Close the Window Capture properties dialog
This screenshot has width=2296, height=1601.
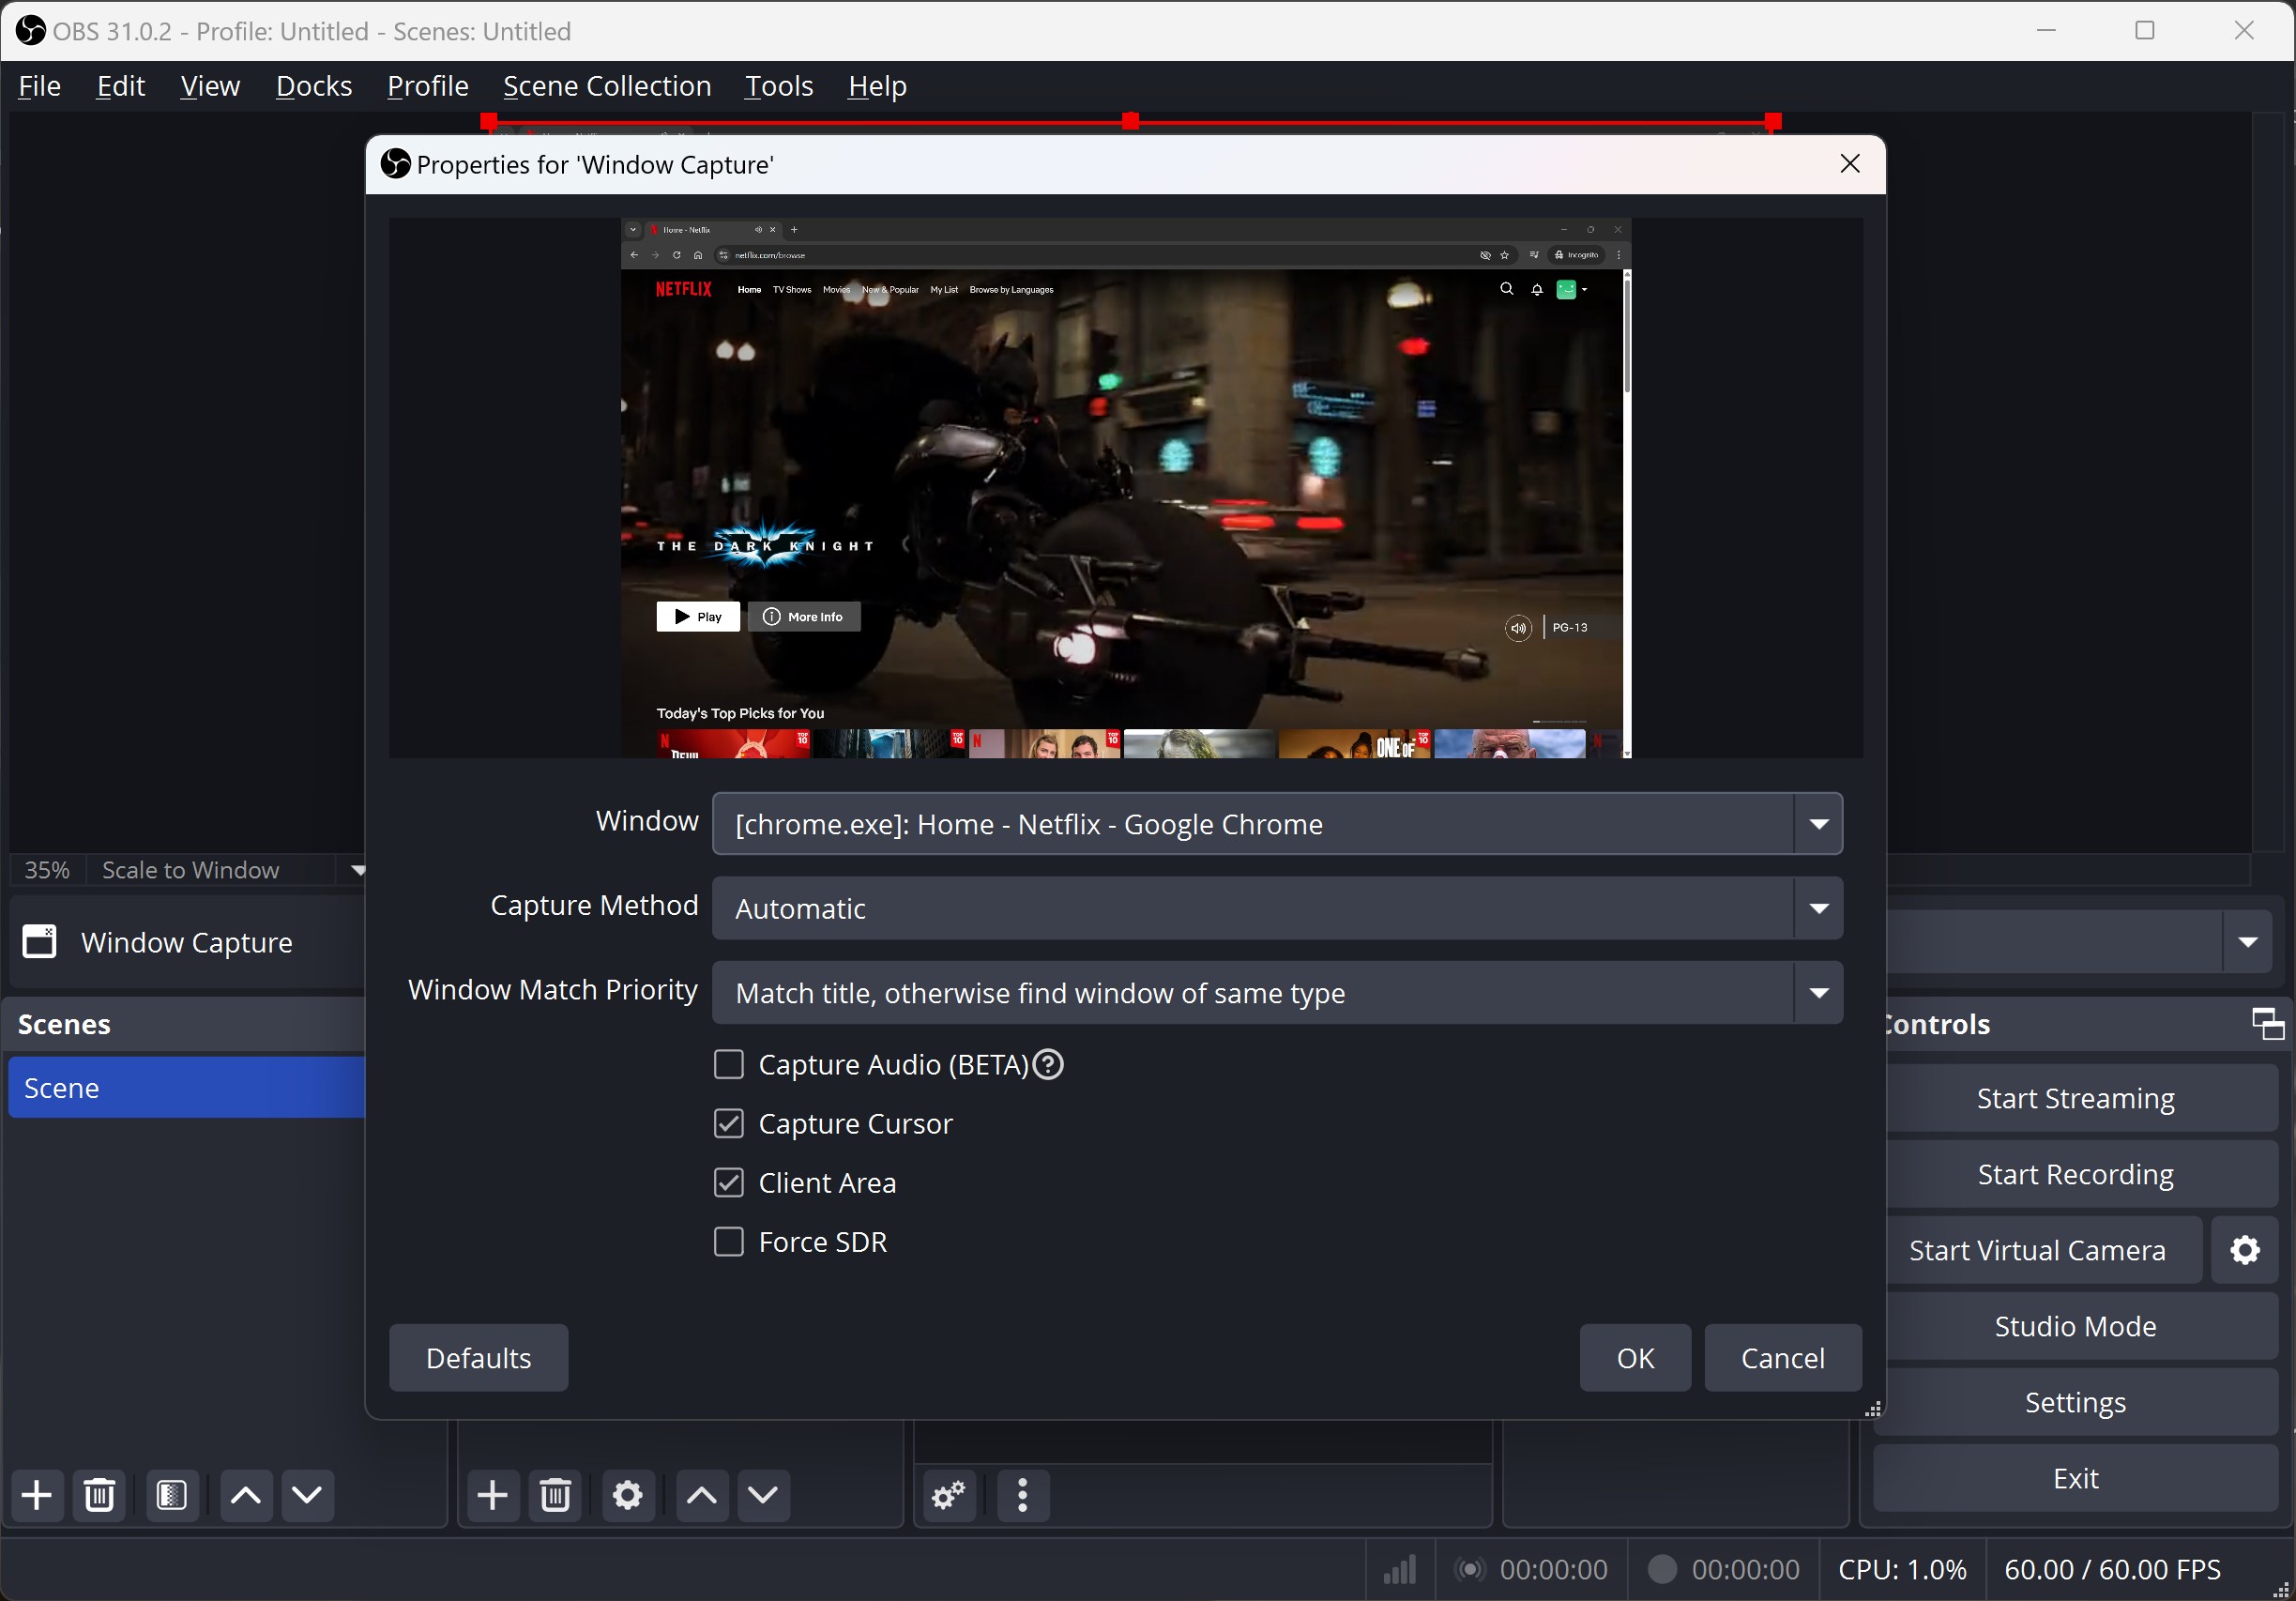click(1850, 164)
